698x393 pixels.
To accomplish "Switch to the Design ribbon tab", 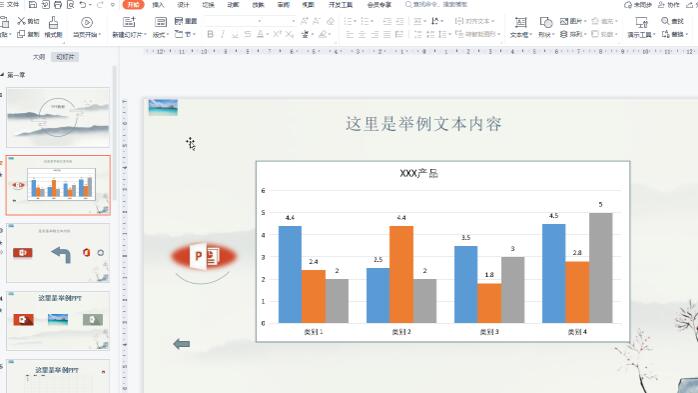I will pyautogui.click(x=183, y=4).
